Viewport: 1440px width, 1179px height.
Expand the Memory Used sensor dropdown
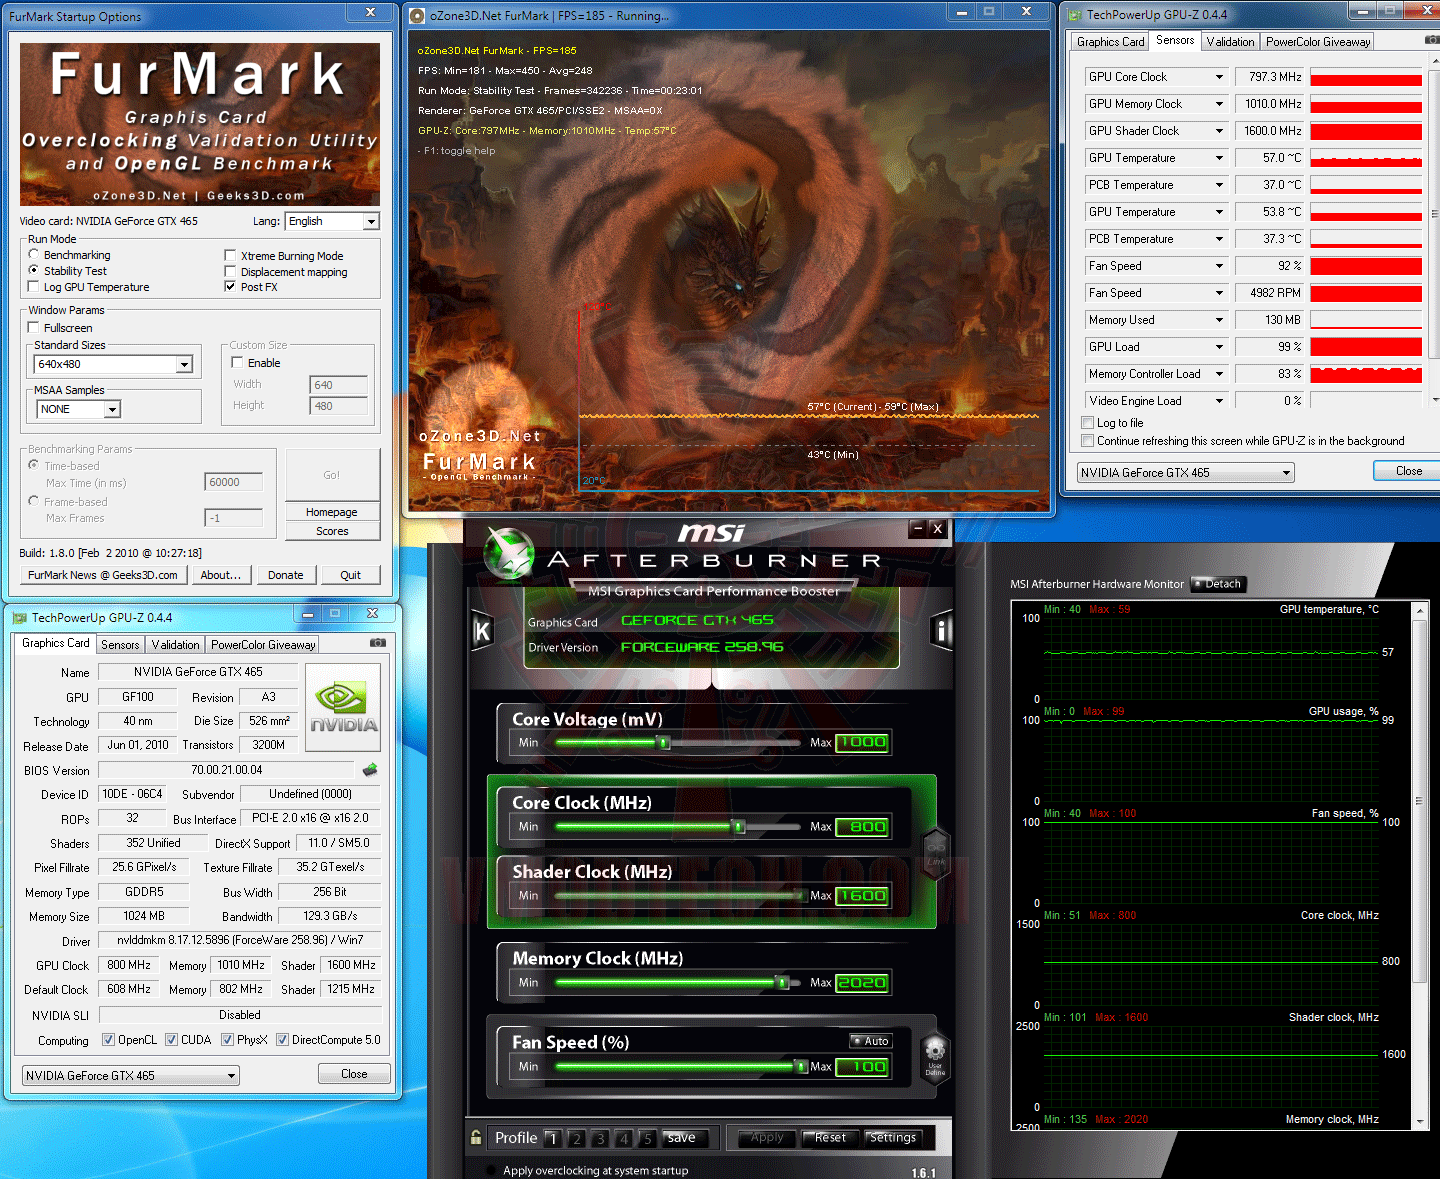click(x=1219, y=320)
